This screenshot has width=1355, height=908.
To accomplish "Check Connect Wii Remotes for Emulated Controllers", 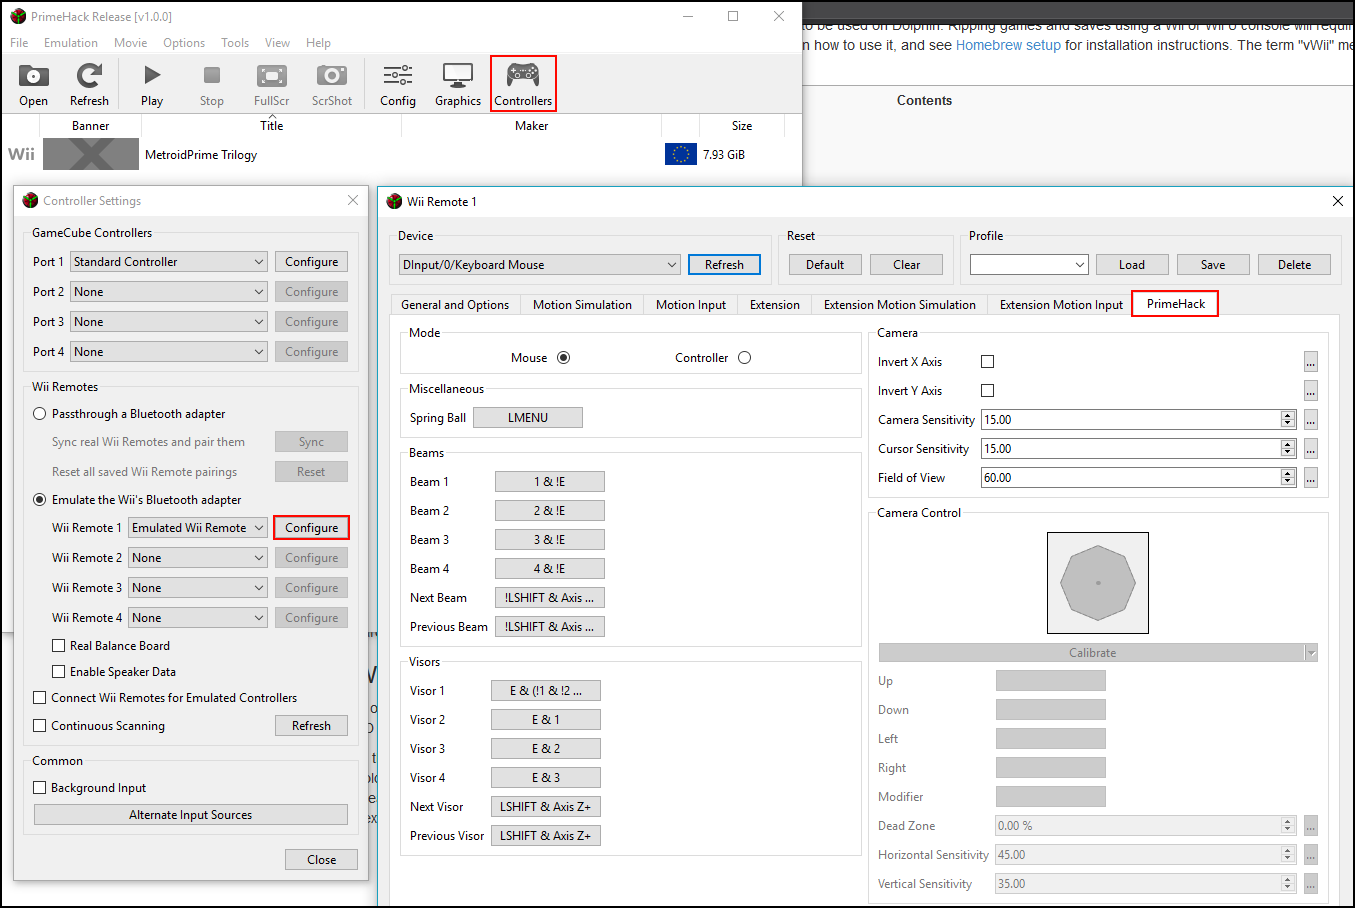I will pyautogui.click(x=40, y=698).
